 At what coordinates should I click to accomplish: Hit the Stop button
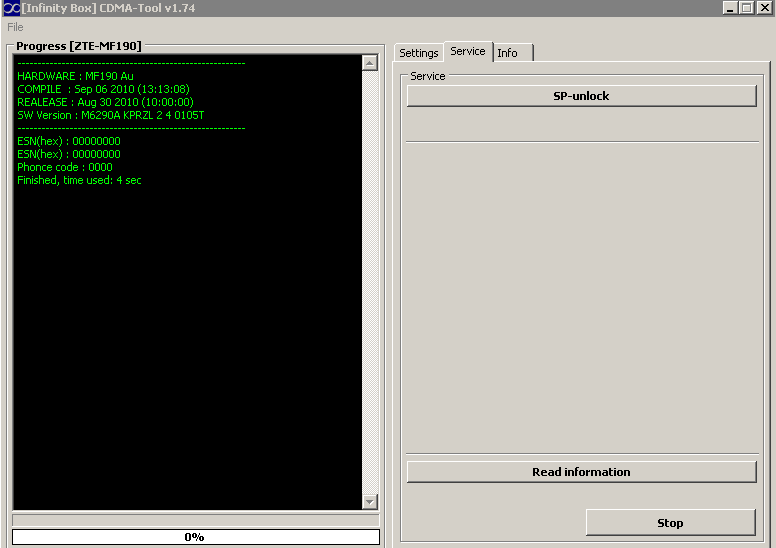(x=670, y=522)
